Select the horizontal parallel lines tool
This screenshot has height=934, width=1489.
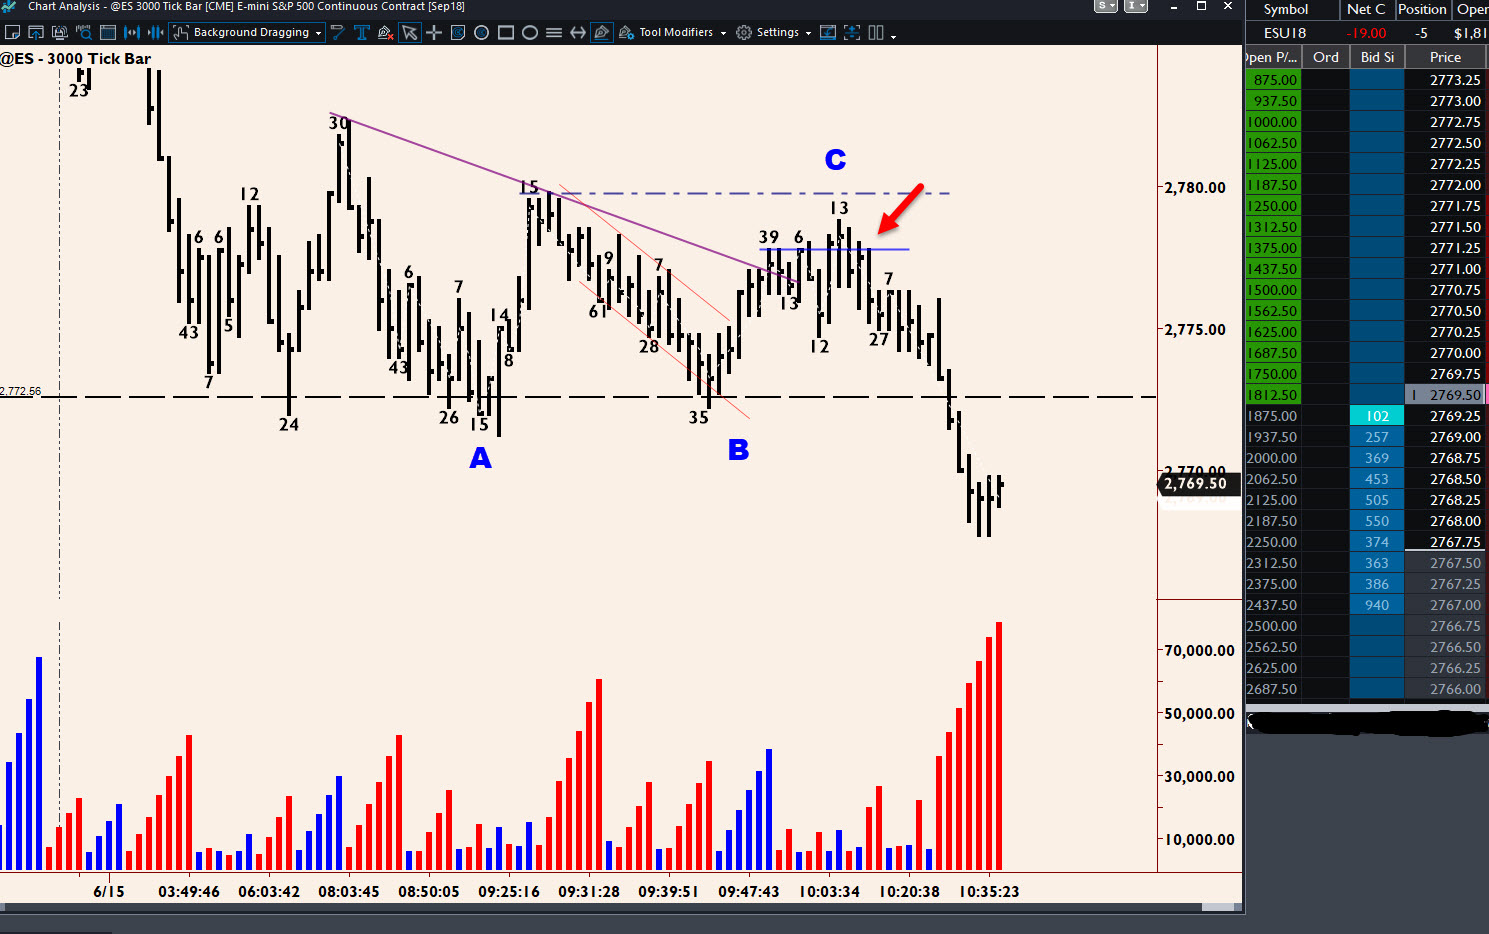[x=554, y=33]
